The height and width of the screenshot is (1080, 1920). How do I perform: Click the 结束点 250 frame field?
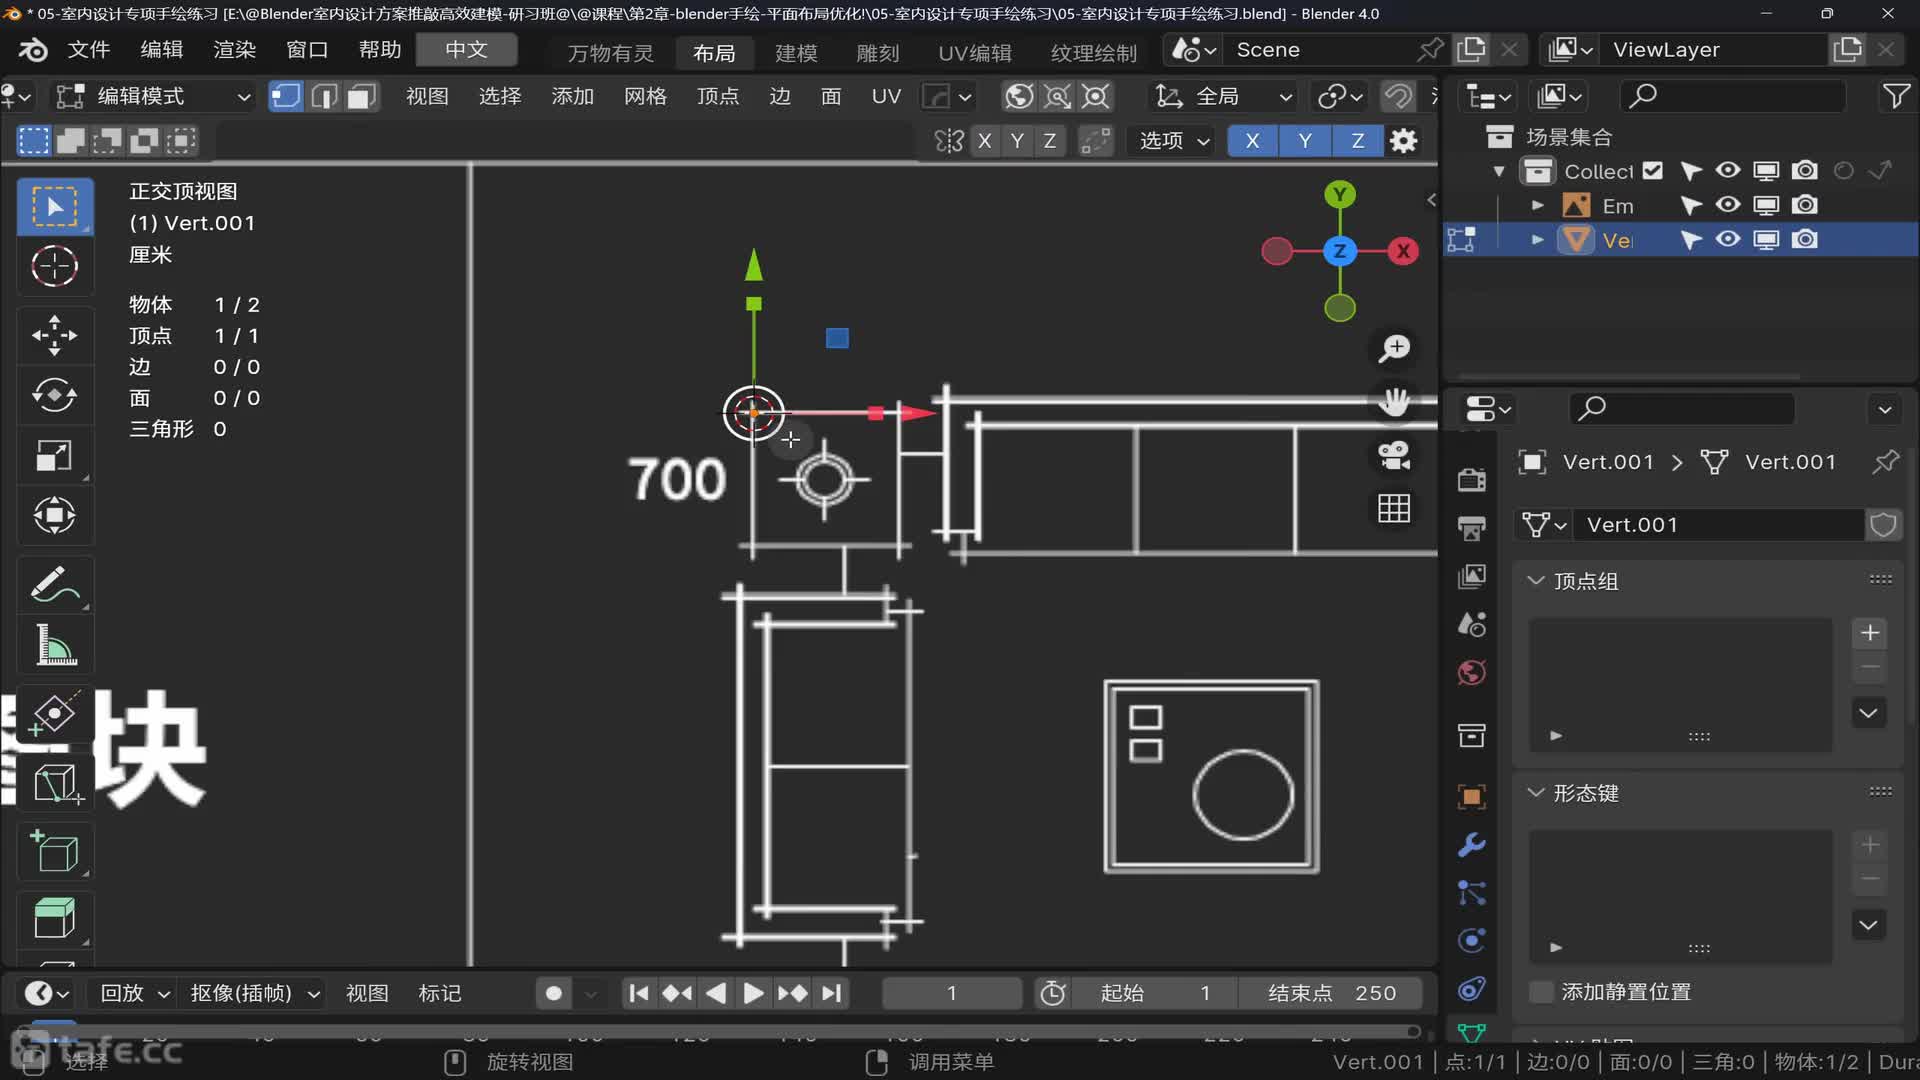coord(1331,993)
